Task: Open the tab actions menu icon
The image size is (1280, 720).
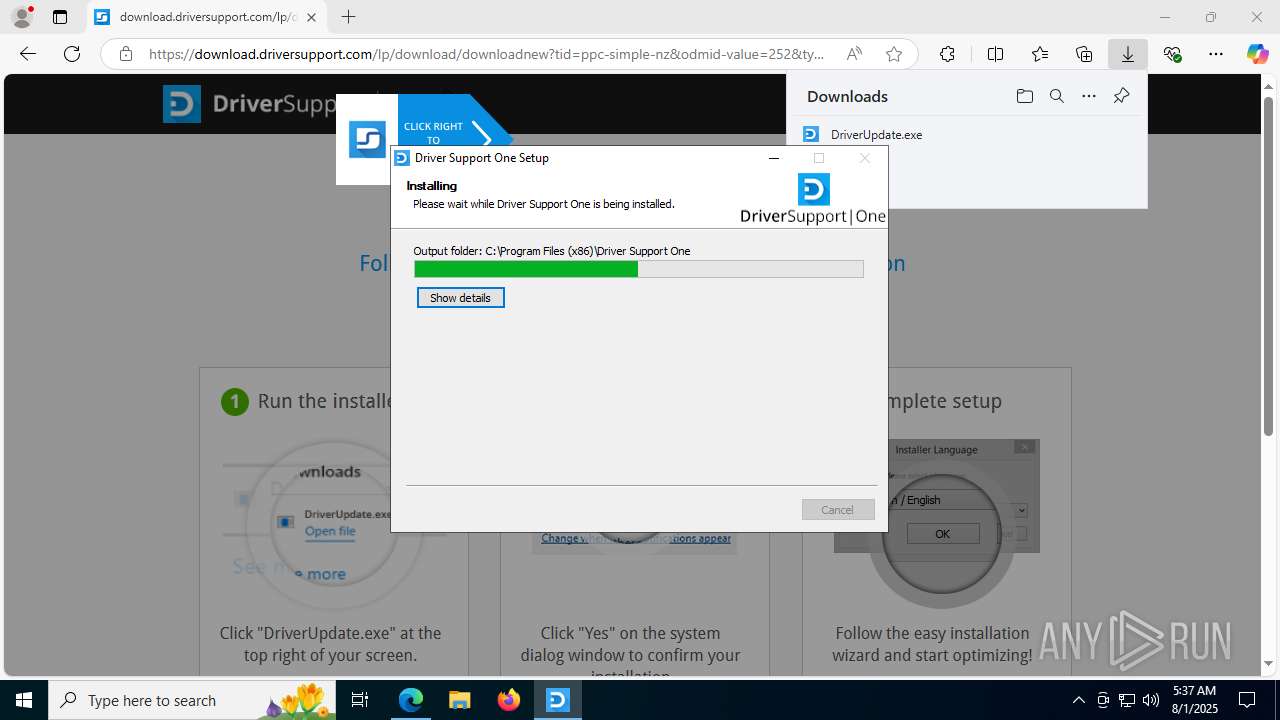Action: pos(60,17)
